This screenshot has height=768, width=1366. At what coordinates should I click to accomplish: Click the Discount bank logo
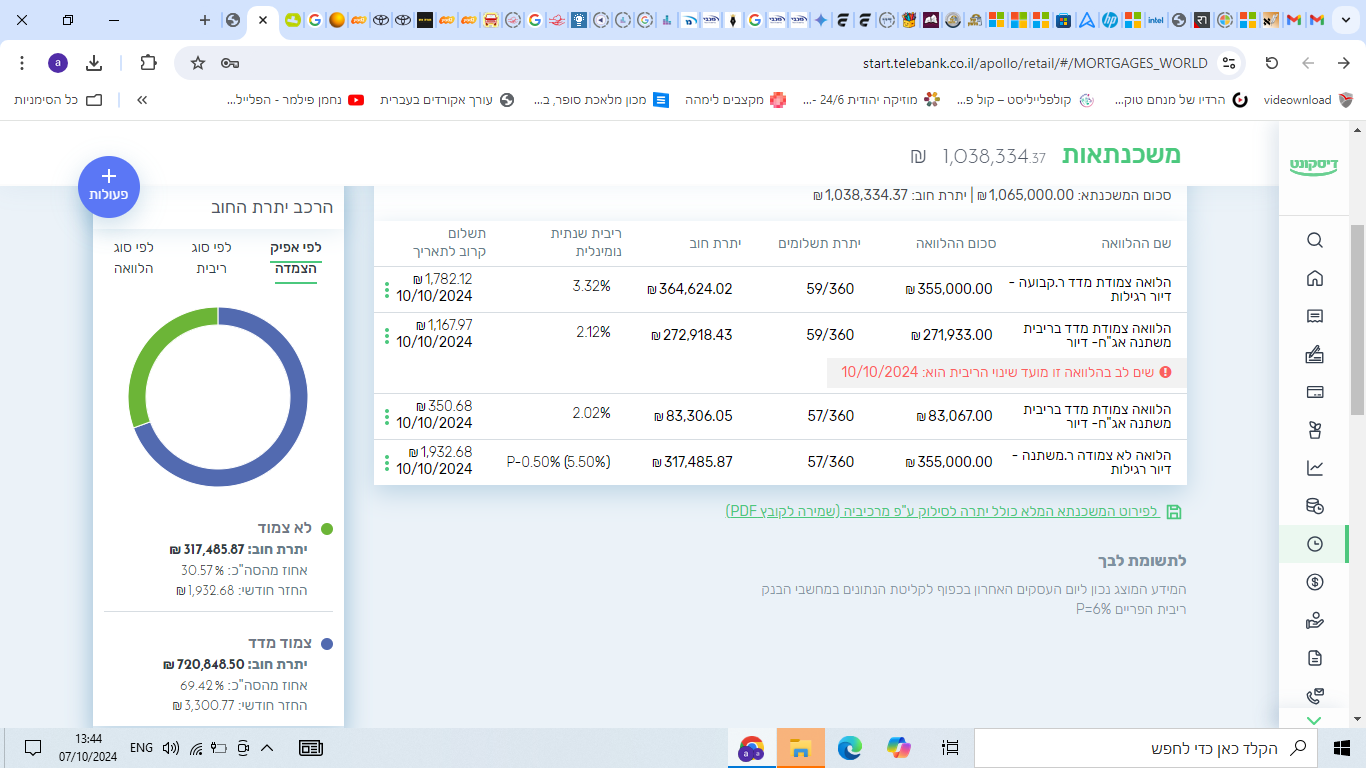(x=1314, y=166)
